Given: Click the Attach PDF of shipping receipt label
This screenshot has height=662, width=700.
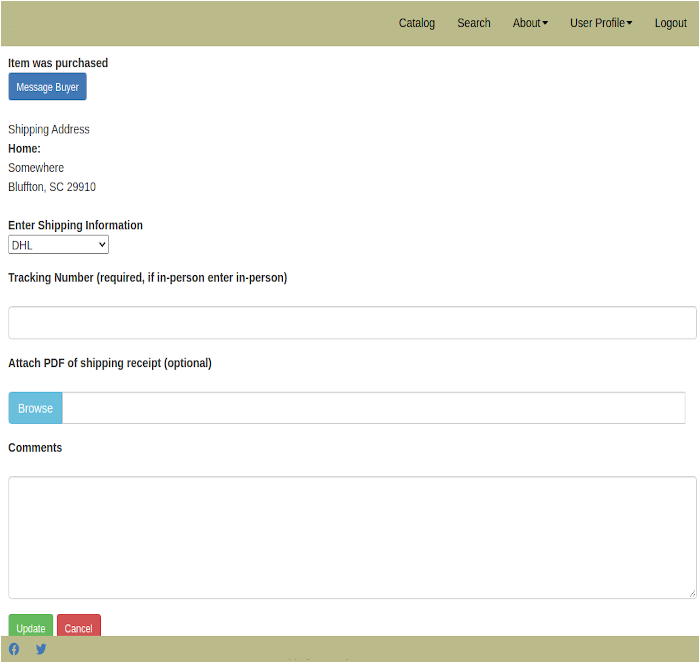Looking at the screenshot, I should click(110, 363).
